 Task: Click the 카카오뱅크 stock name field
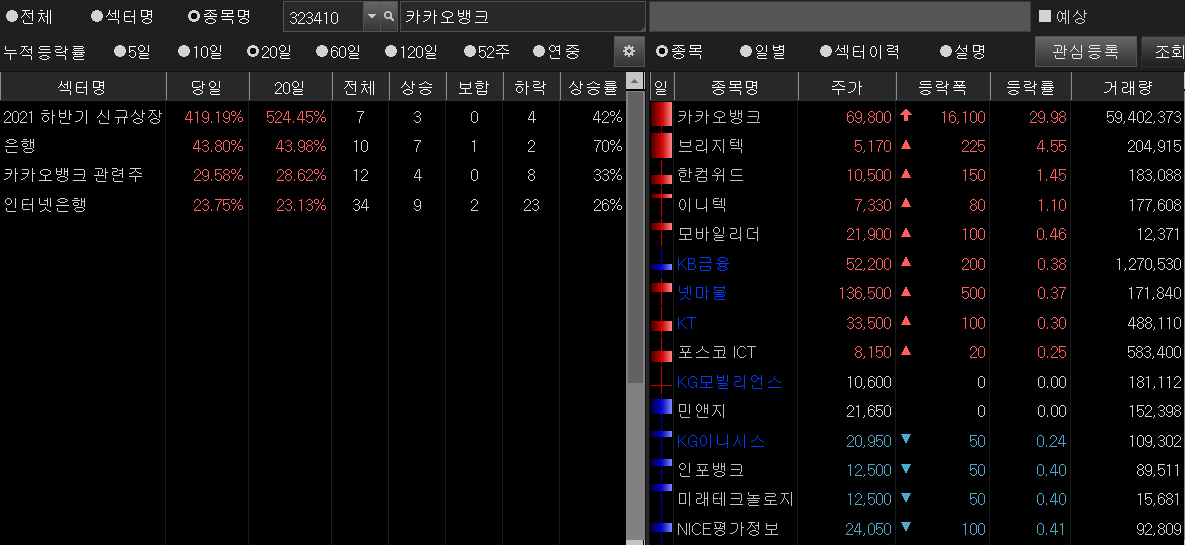(x=523, y=17)
